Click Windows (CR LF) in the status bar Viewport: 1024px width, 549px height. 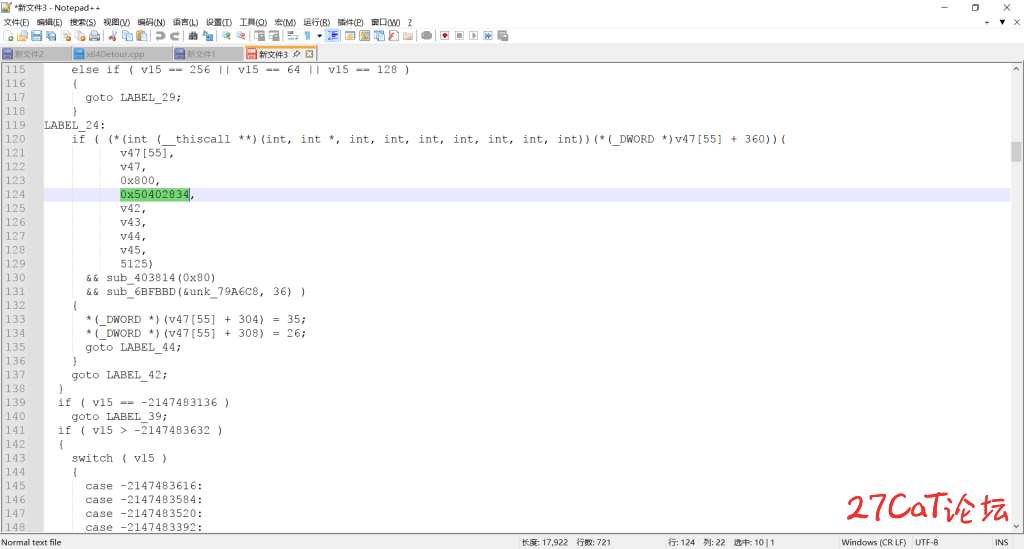(873, 542)
